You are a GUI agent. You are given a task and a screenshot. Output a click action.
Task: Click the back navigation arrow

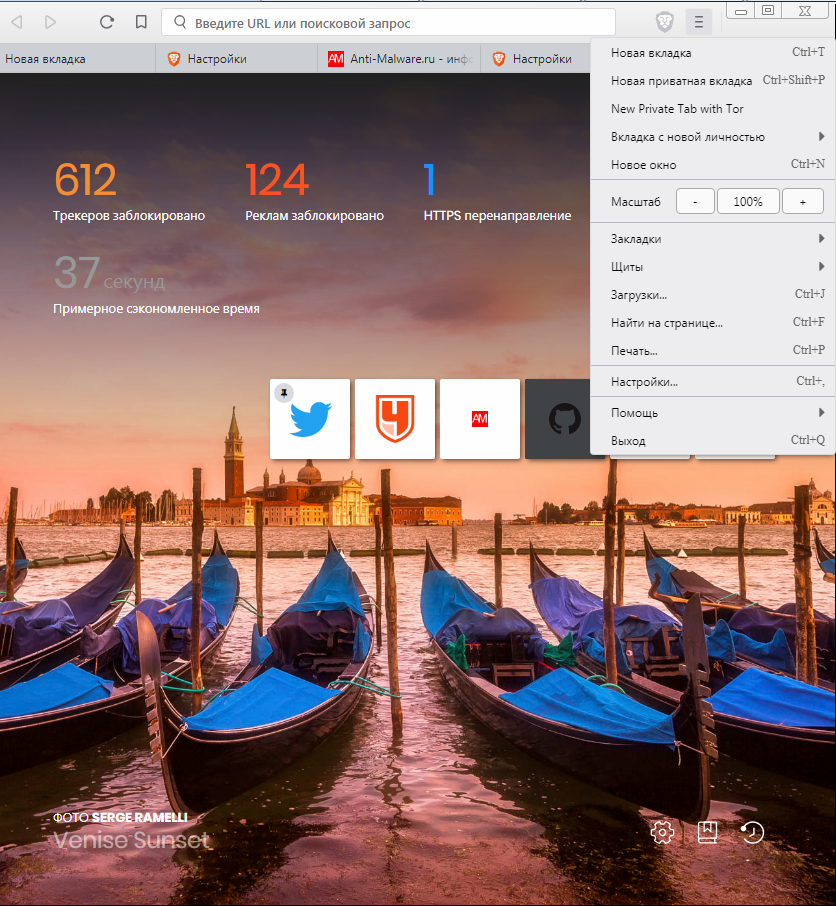(17, 22)
